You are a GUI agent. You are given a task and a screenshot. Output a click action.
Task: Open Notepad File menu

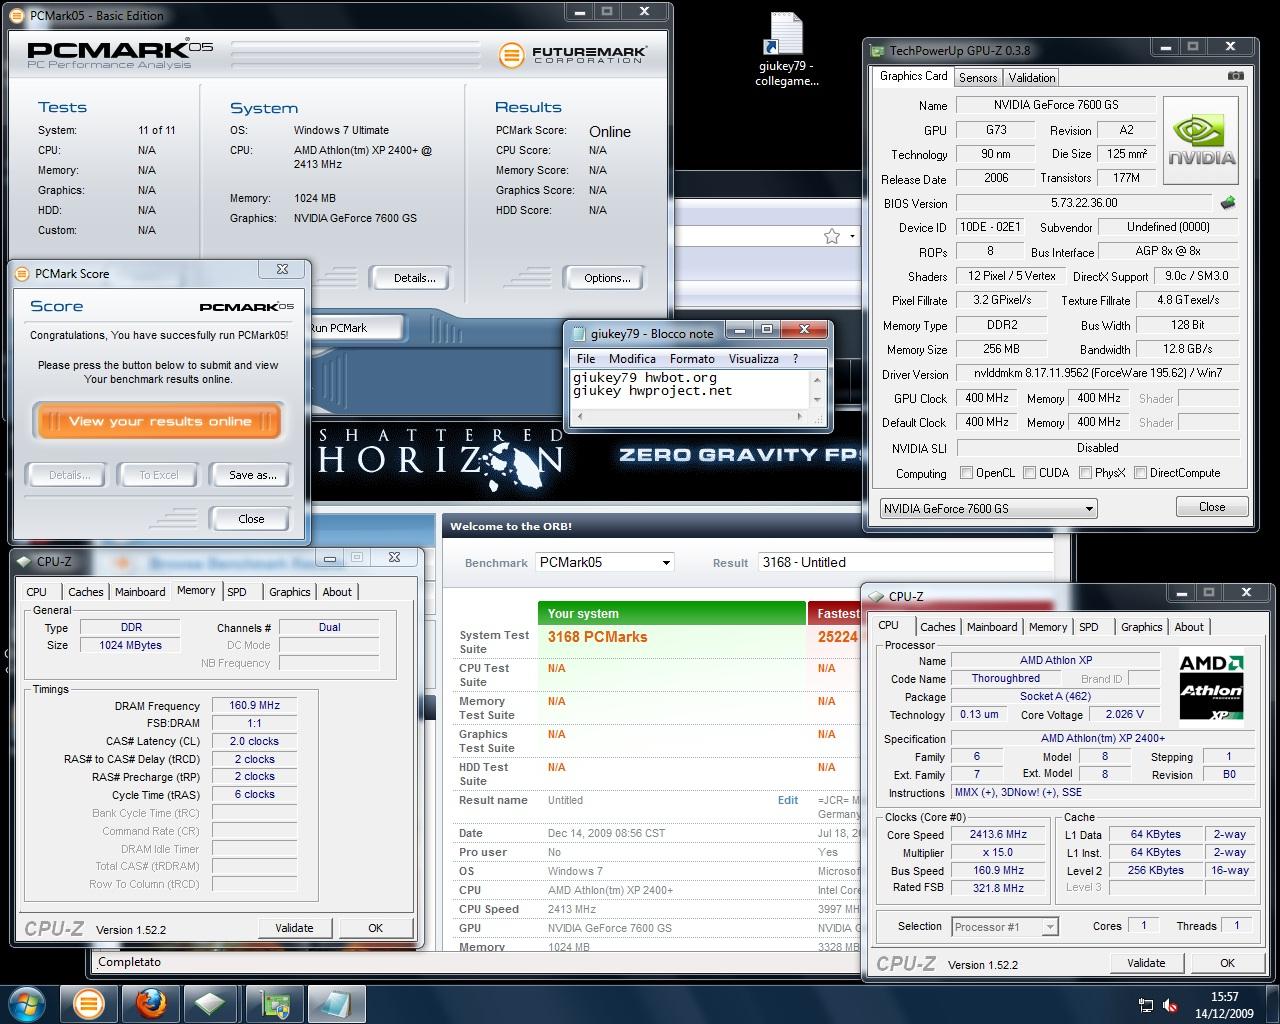[x=586, y=359]
